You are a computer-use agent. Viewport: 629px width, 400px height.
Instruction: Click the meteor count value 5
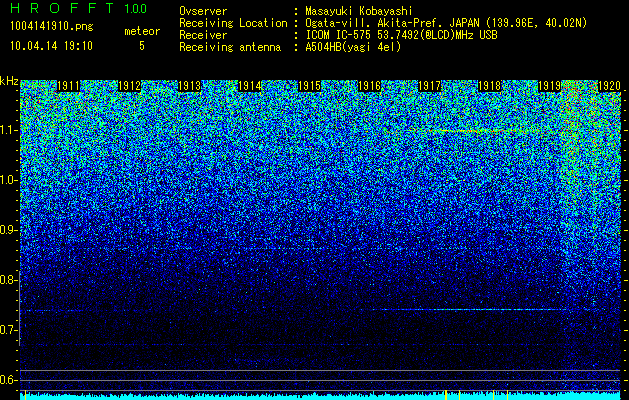coord(142,46)
